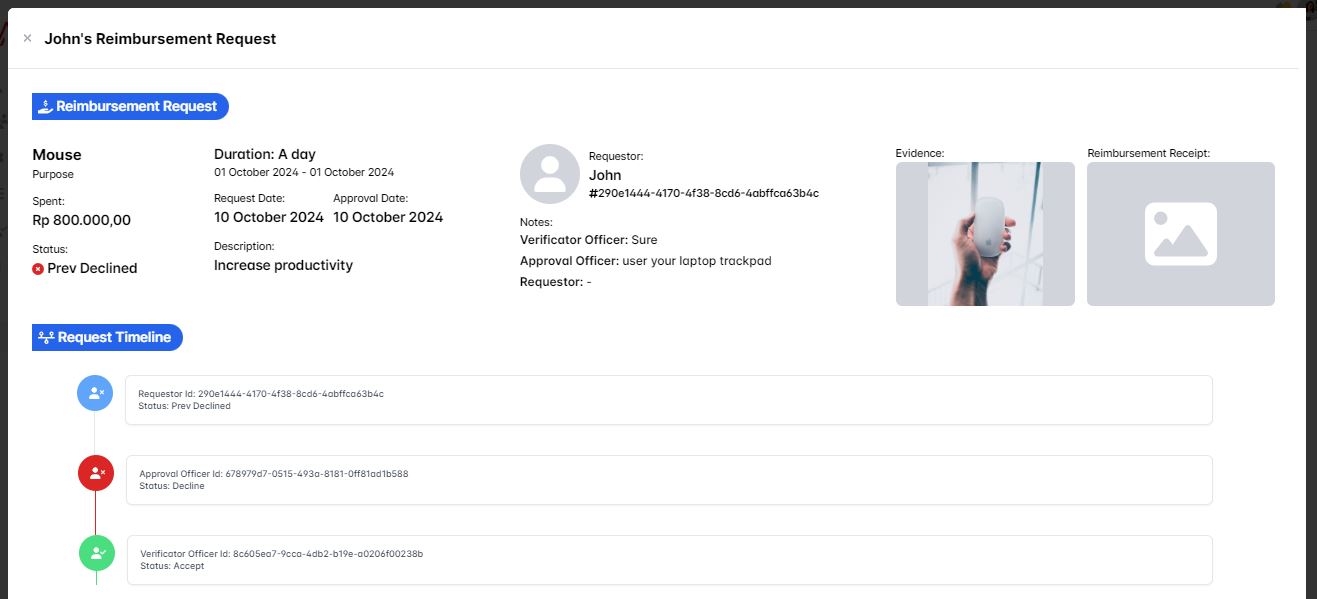This screenshot has height=599, width=1317.
Task: Select the Requestor Id timeline card
Action: (668, 400)
